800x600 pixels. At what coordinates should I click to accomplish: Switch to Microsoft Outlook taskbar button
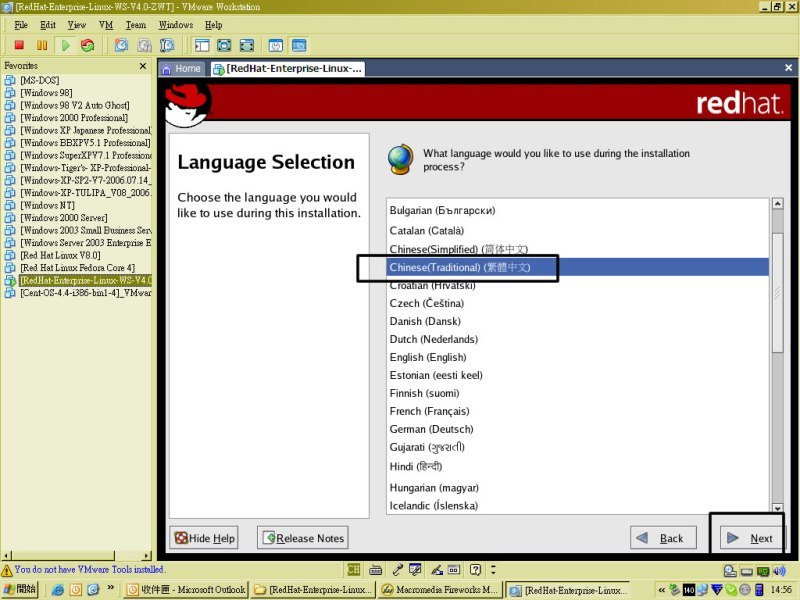click(186, 590)
